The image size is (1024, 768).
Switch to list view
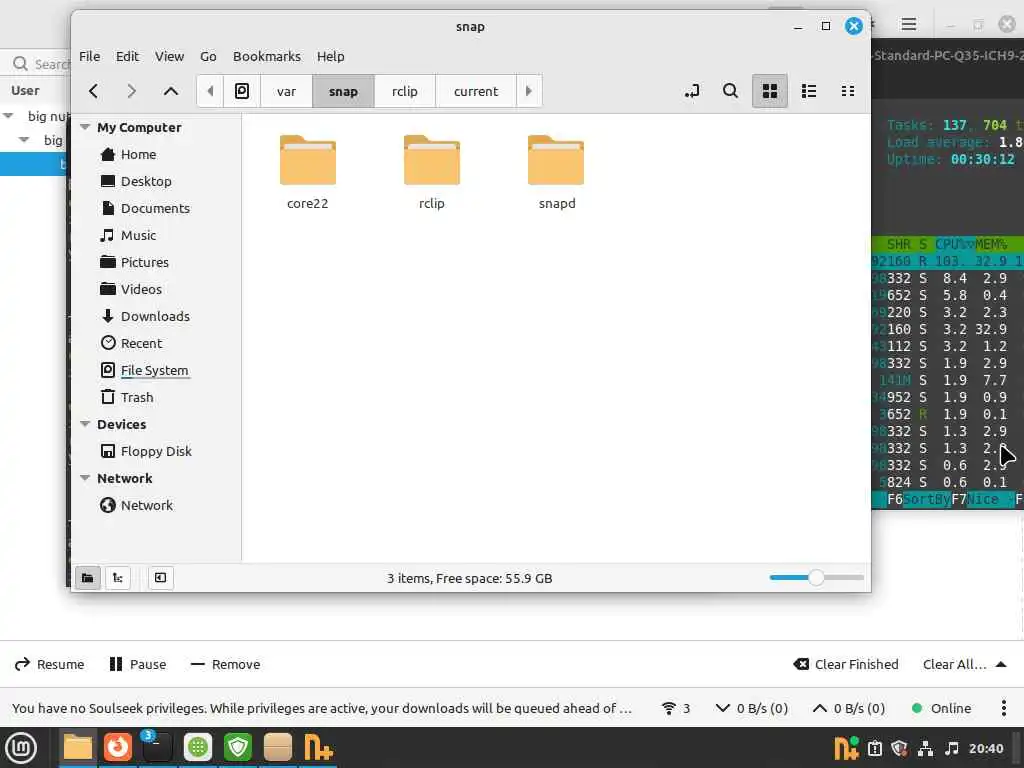pos(808,91)
